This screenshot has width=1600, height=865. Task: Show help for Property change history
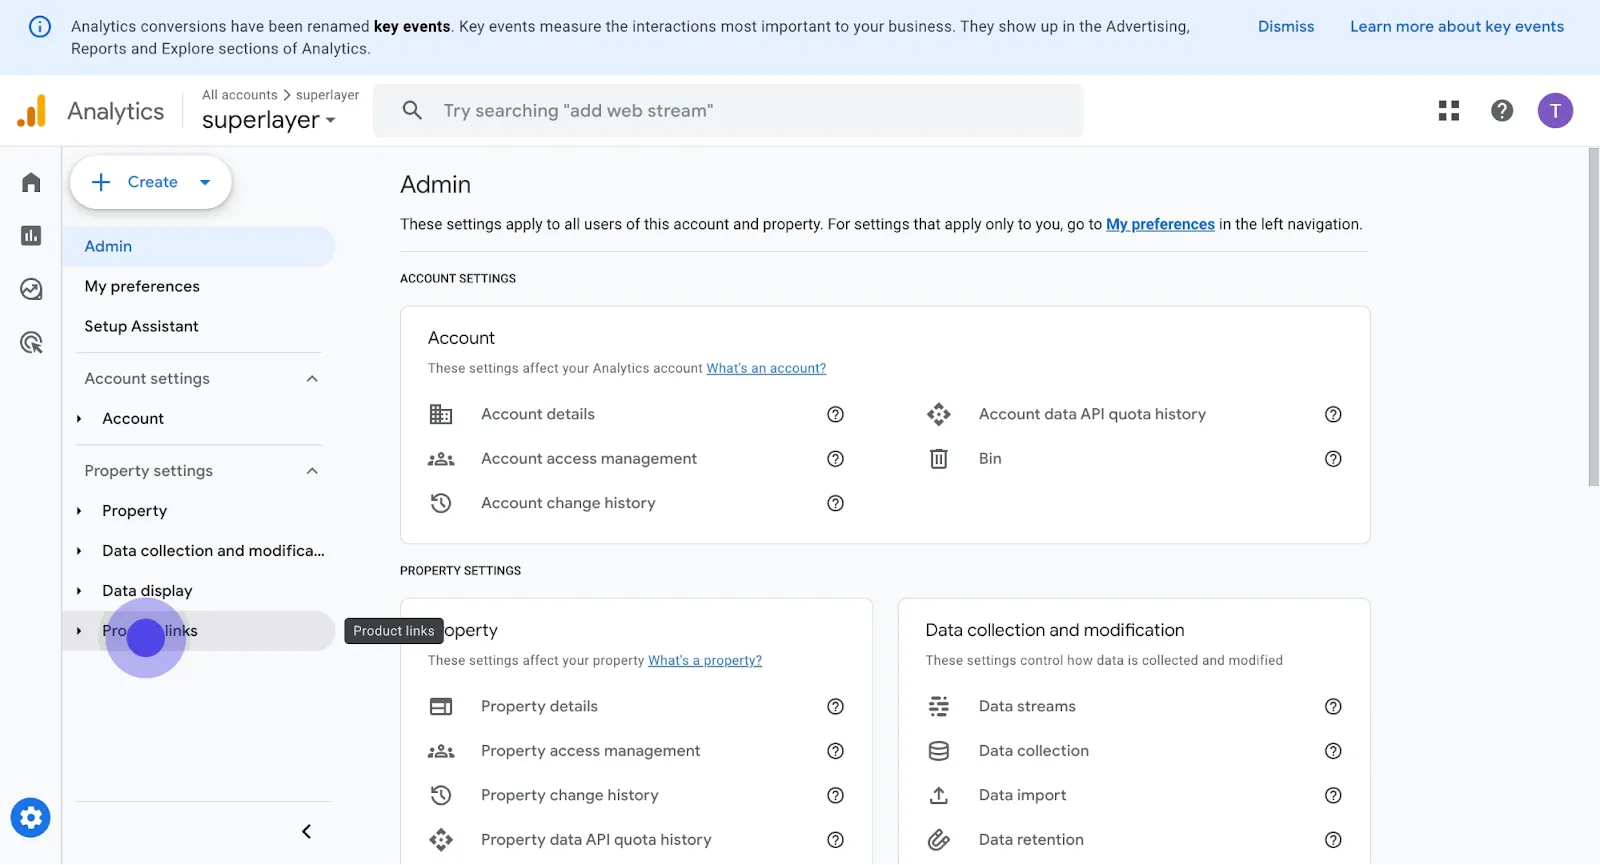coord(836,796)
